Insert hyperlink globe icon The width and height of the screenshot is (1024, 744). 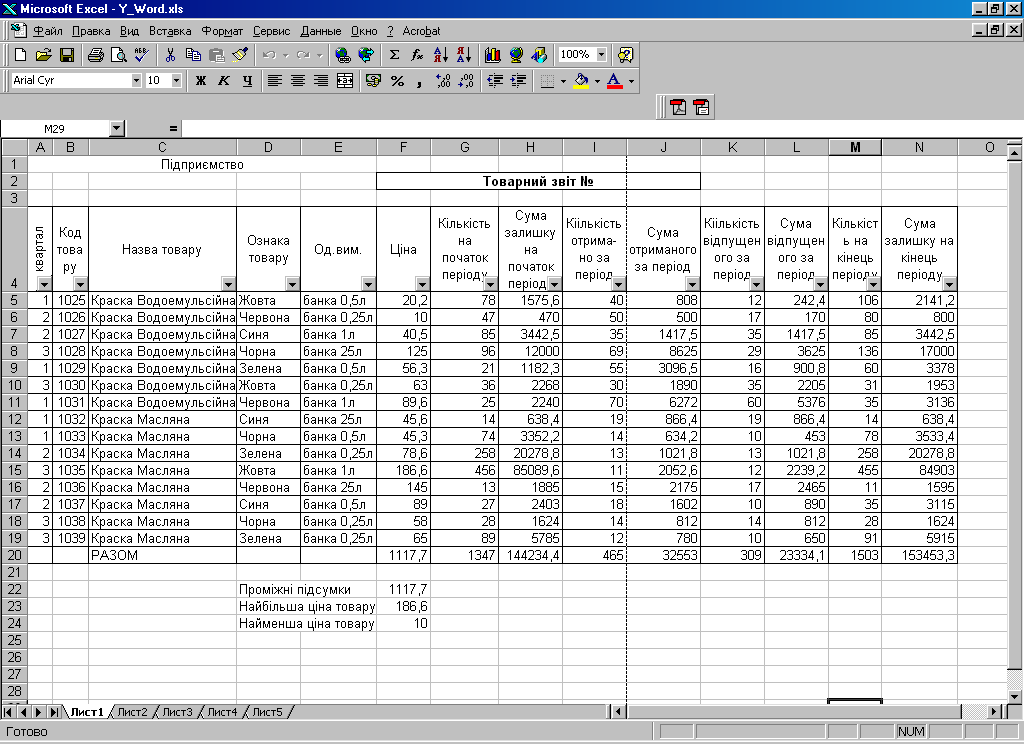pos(342,55)
